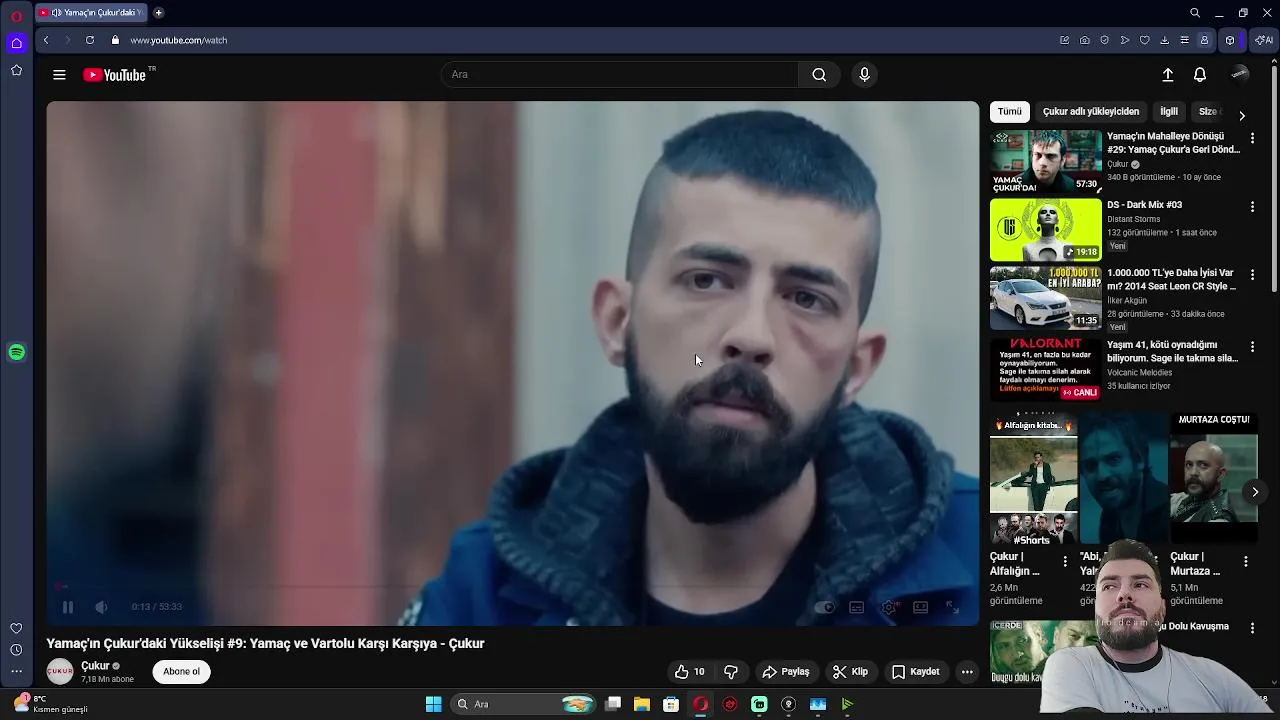This screenshot has width=1280, height=720.
Task: Dislike the video with thumbs down
Action: (731, 672)
